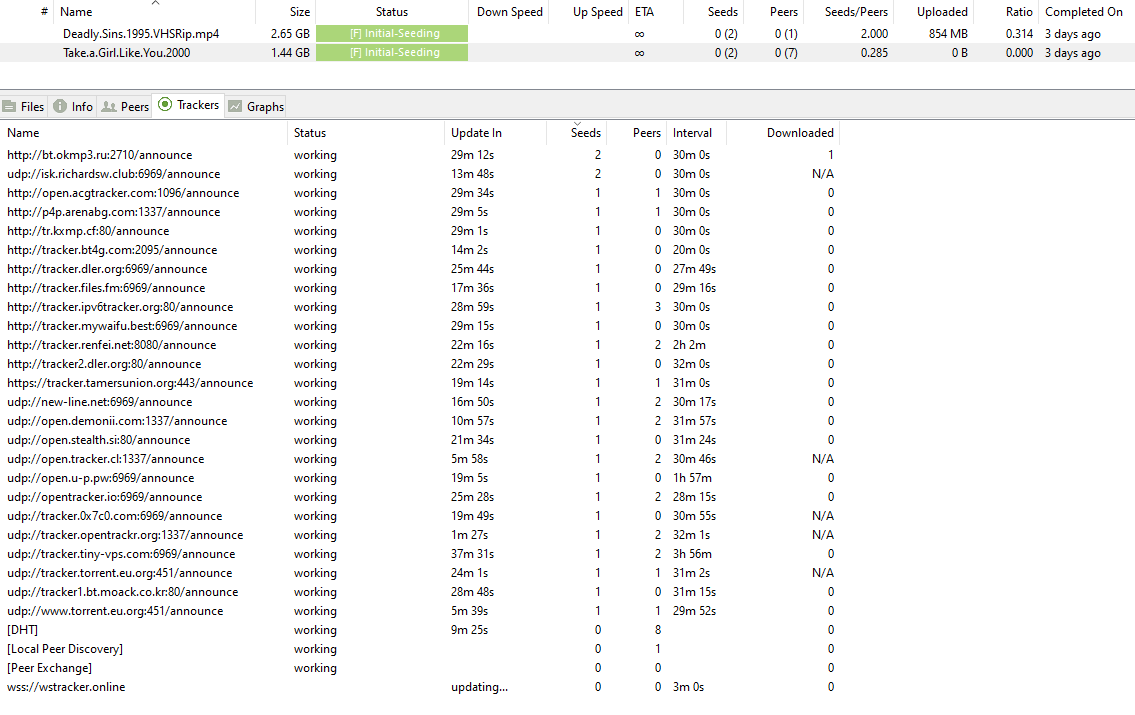Sort torrents by Down Speed column

510,12
